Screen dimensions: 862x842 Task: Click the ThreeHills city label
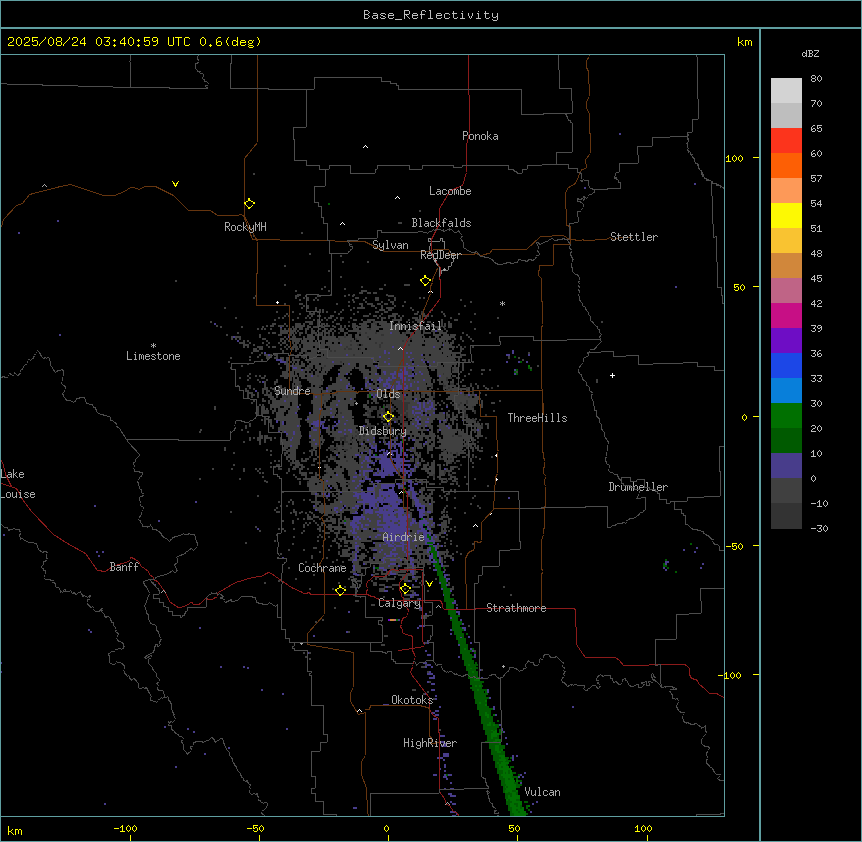click(x=537, y=418)
